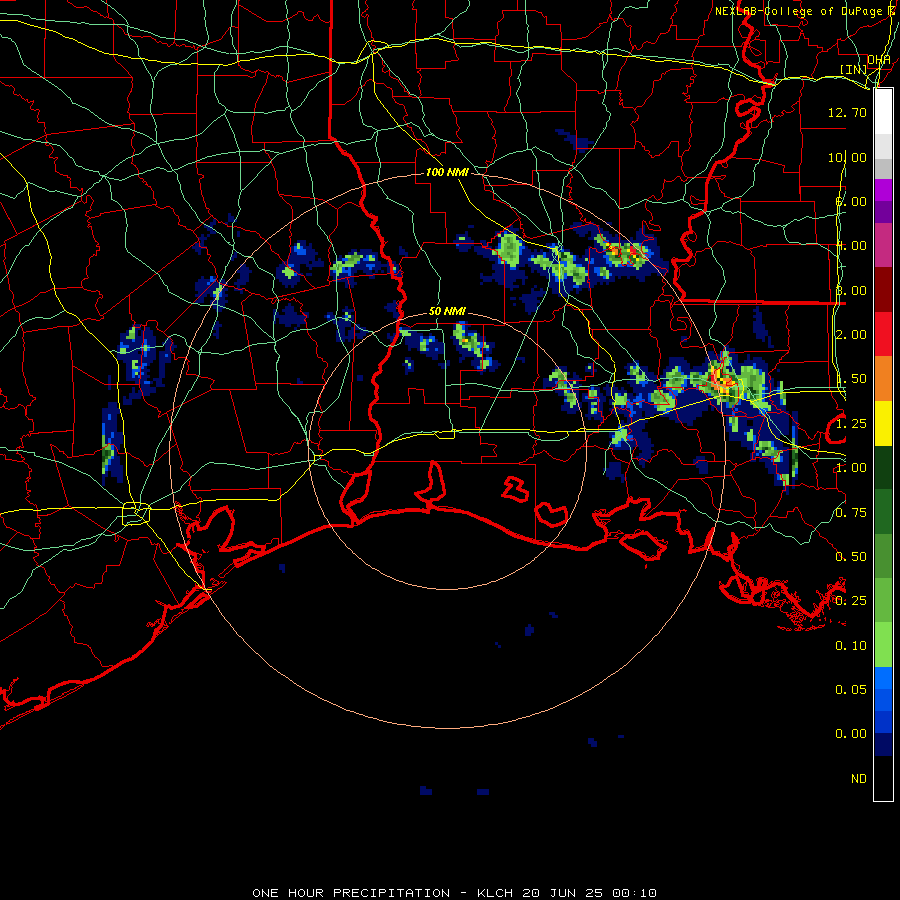Viewport: 900px width, 900px height.
Task: Click the 1.25 legend value
Action: coord(851,424)
